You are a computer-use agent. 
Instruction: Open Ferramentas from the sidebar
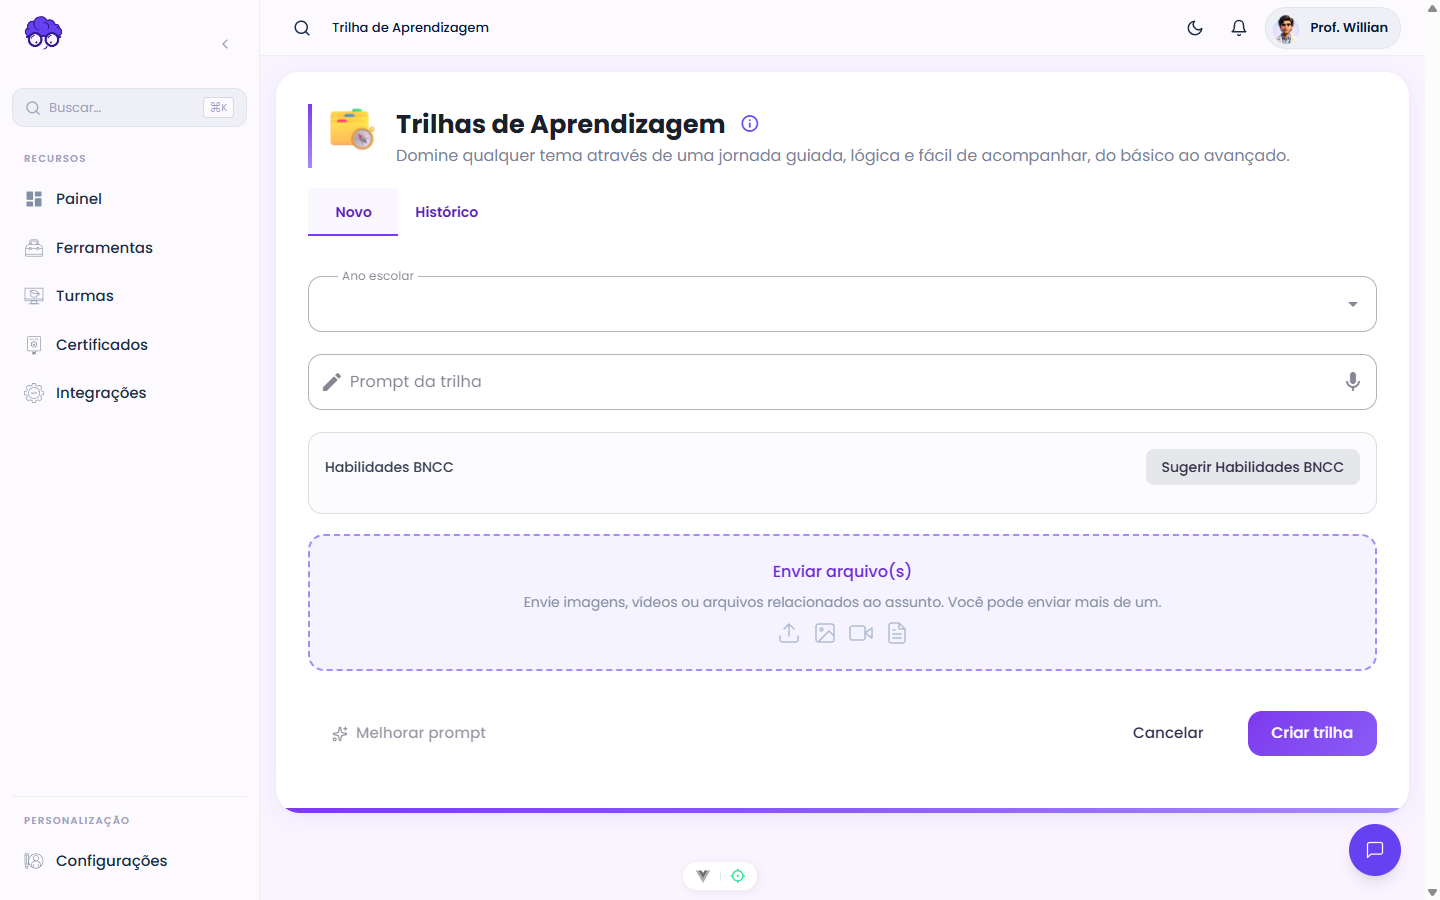(129, 248)
